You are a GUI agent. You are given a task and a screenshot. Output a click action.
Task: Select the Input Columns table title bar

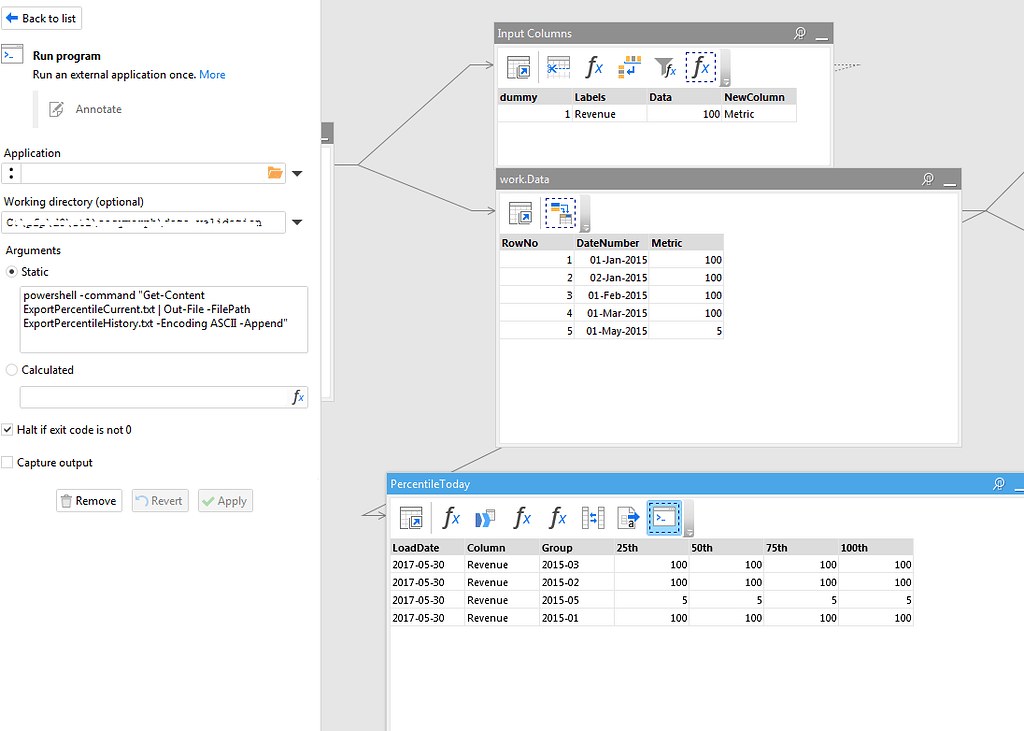[664, 33]
